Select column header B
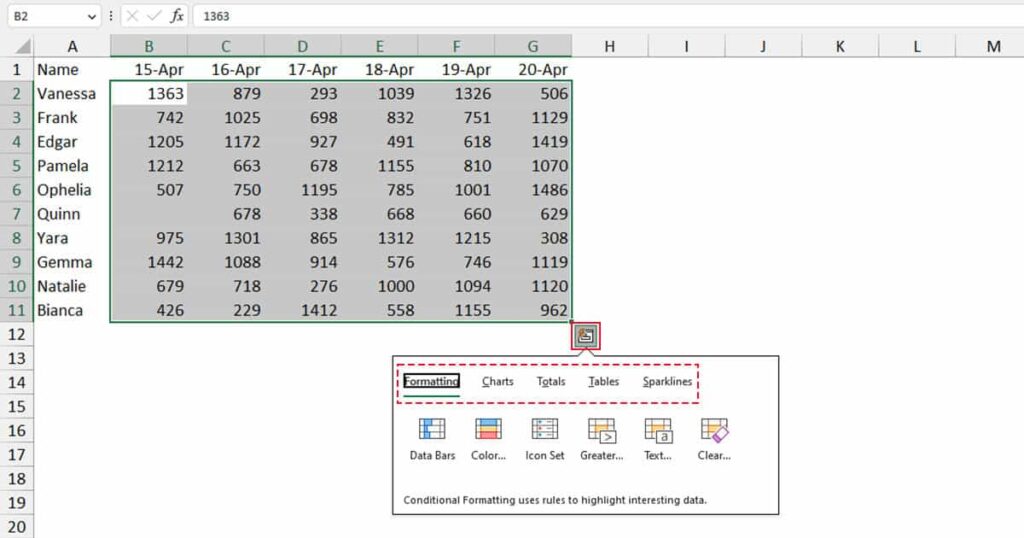Viewport: 1024px width, 538px height. tap(149, 46)
